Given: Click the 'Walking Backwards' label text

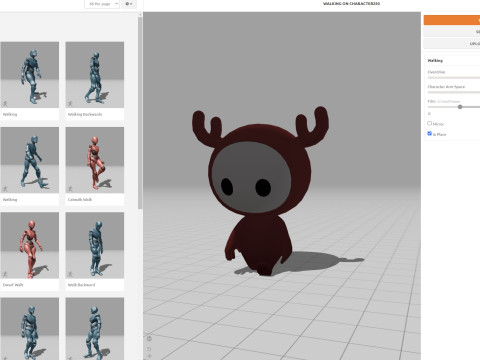Looking at the screenshot, I should coord(85,114).
